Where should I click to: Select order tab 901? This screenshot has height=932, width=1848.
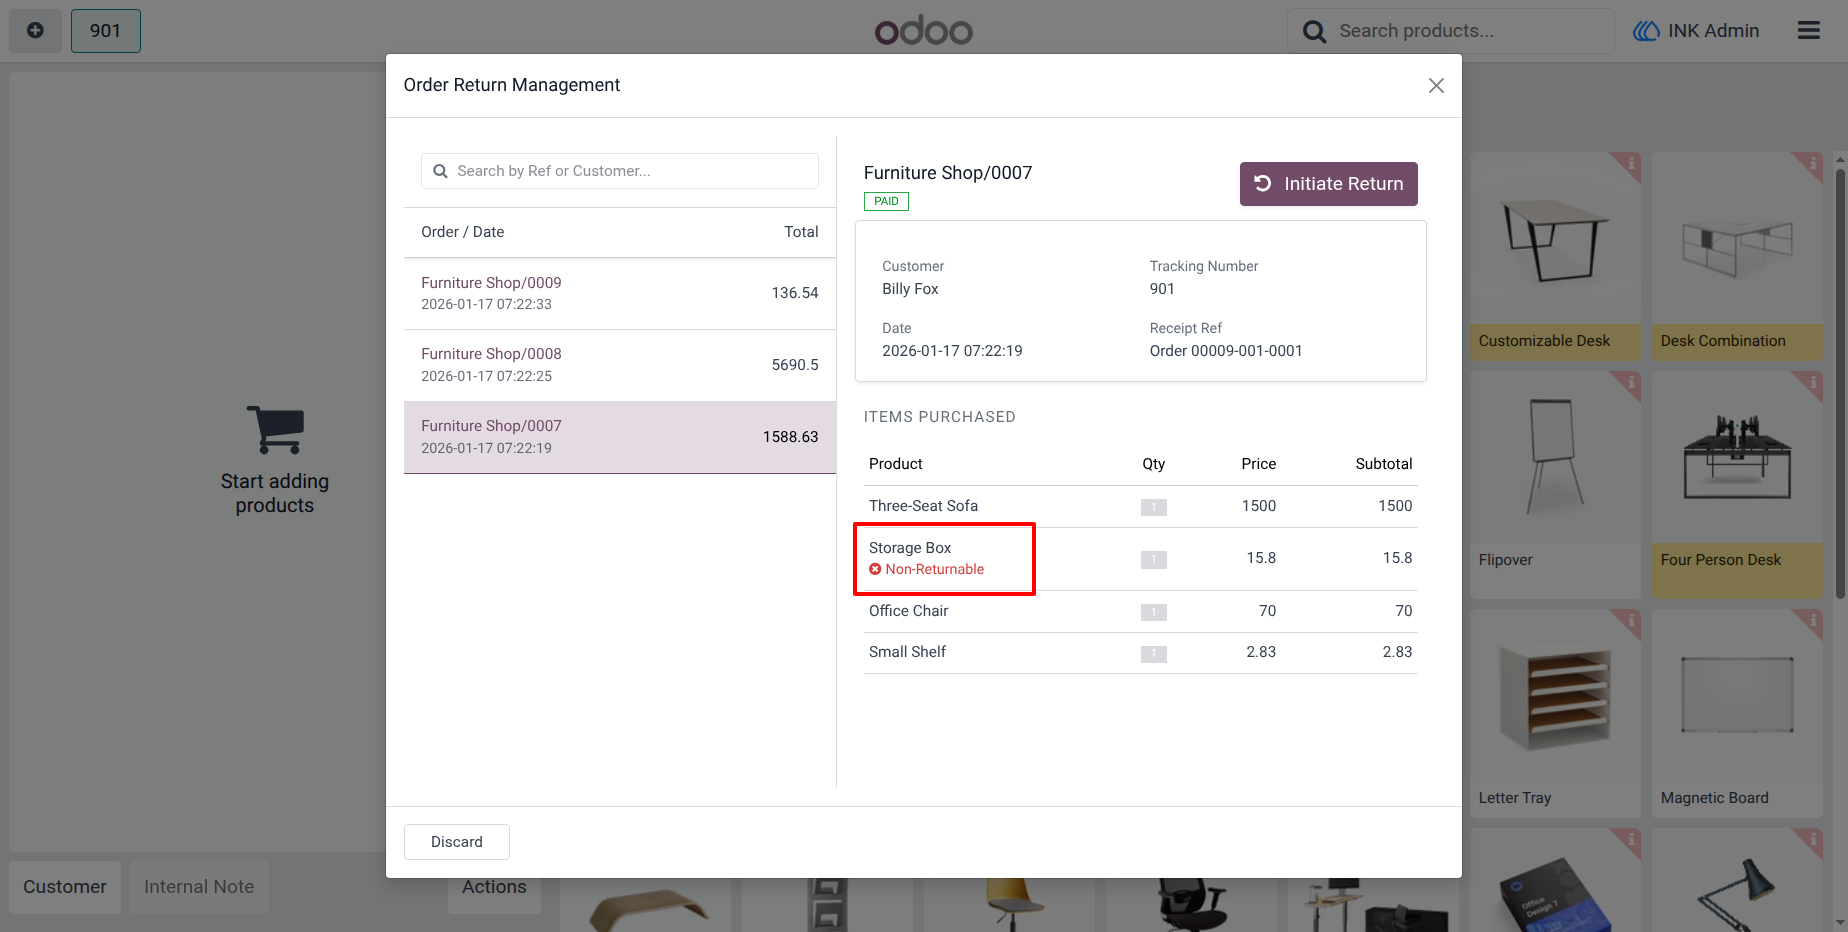point(106,31)
